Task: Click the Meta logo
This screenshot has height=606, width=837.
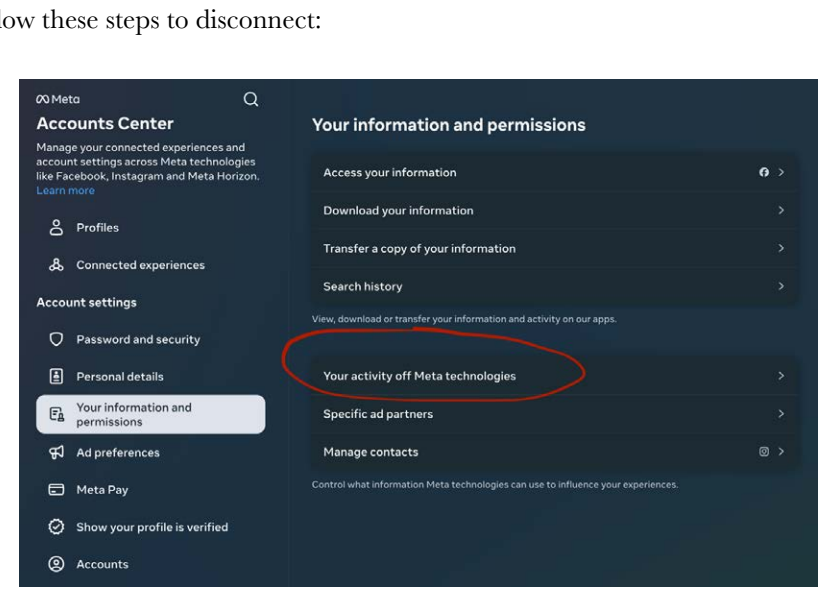Action: 58,99
